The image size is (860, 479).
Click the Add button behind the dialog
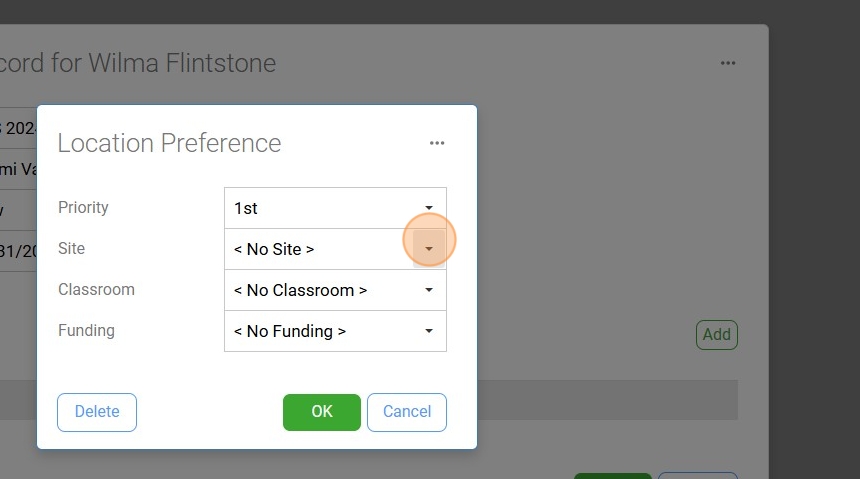coord(717,335)
